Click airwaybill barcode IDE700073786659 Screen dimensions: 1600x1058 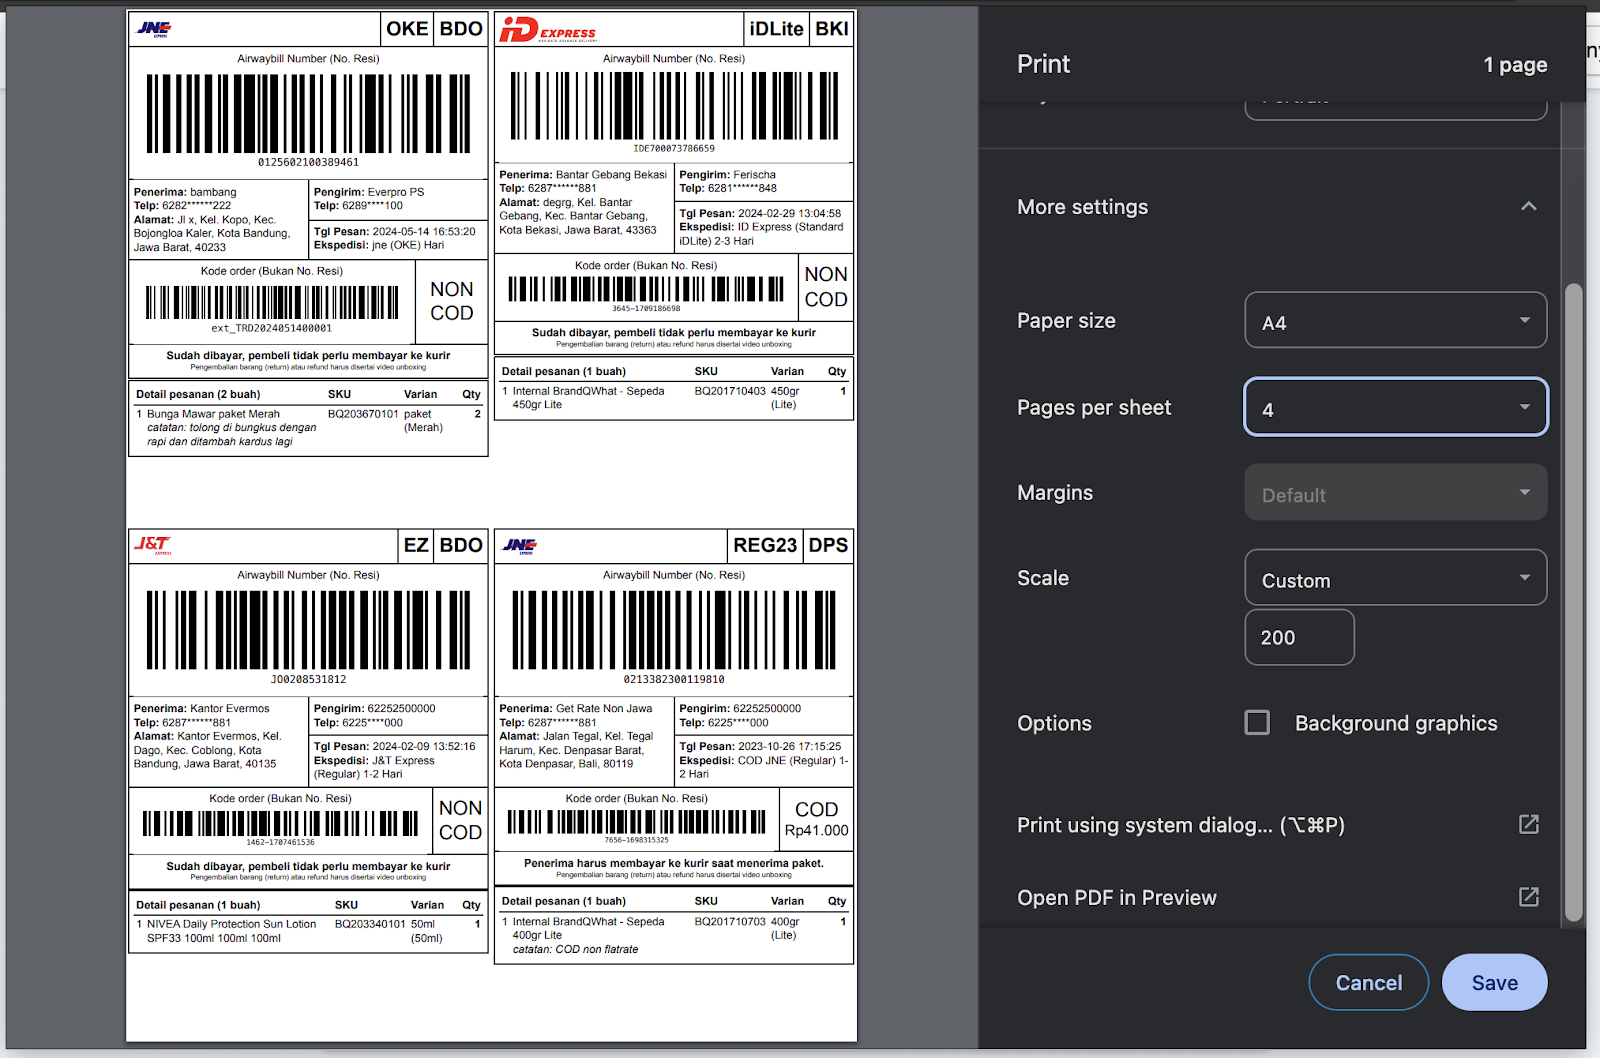[674, 106]
